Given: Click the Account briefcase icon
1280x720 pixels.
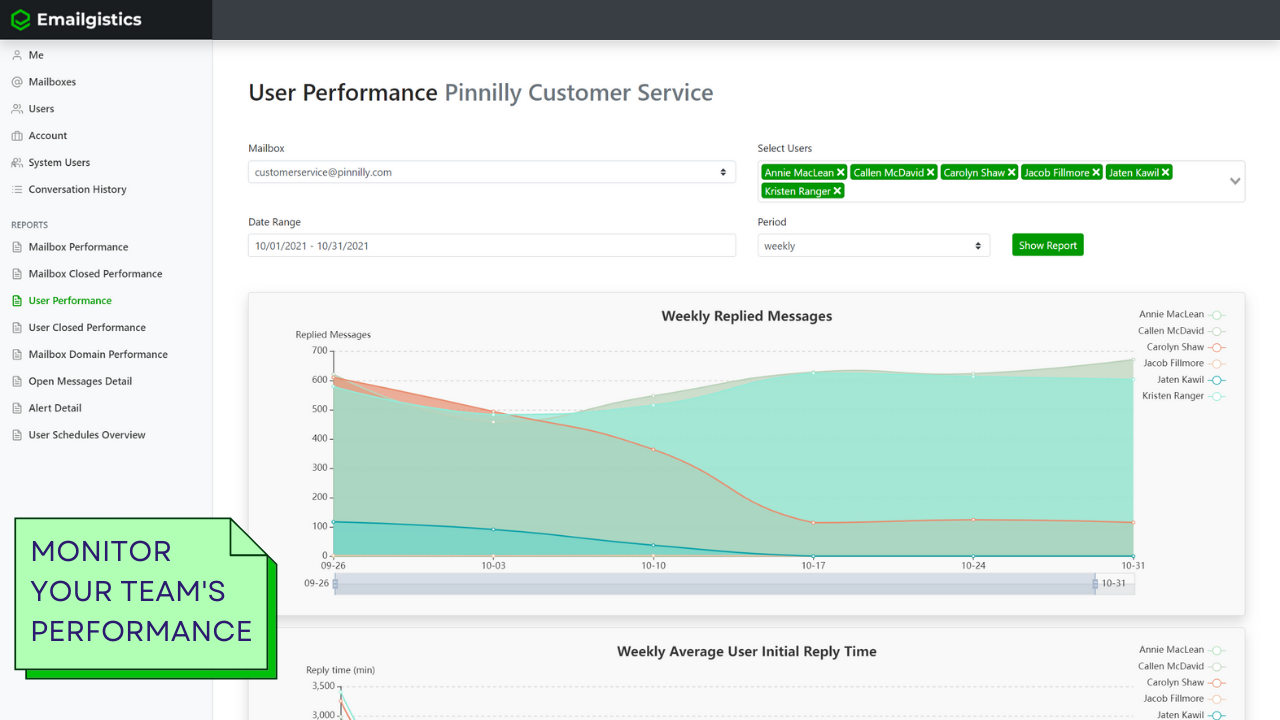Looking at the screenshot, I should (x=17, y=136).
